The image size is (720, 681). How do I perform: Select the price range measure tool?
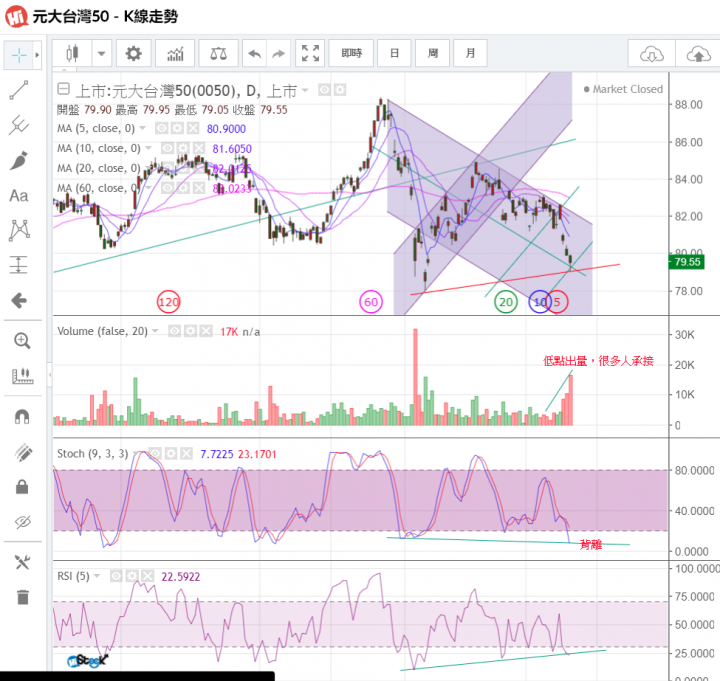pos(18,265)
